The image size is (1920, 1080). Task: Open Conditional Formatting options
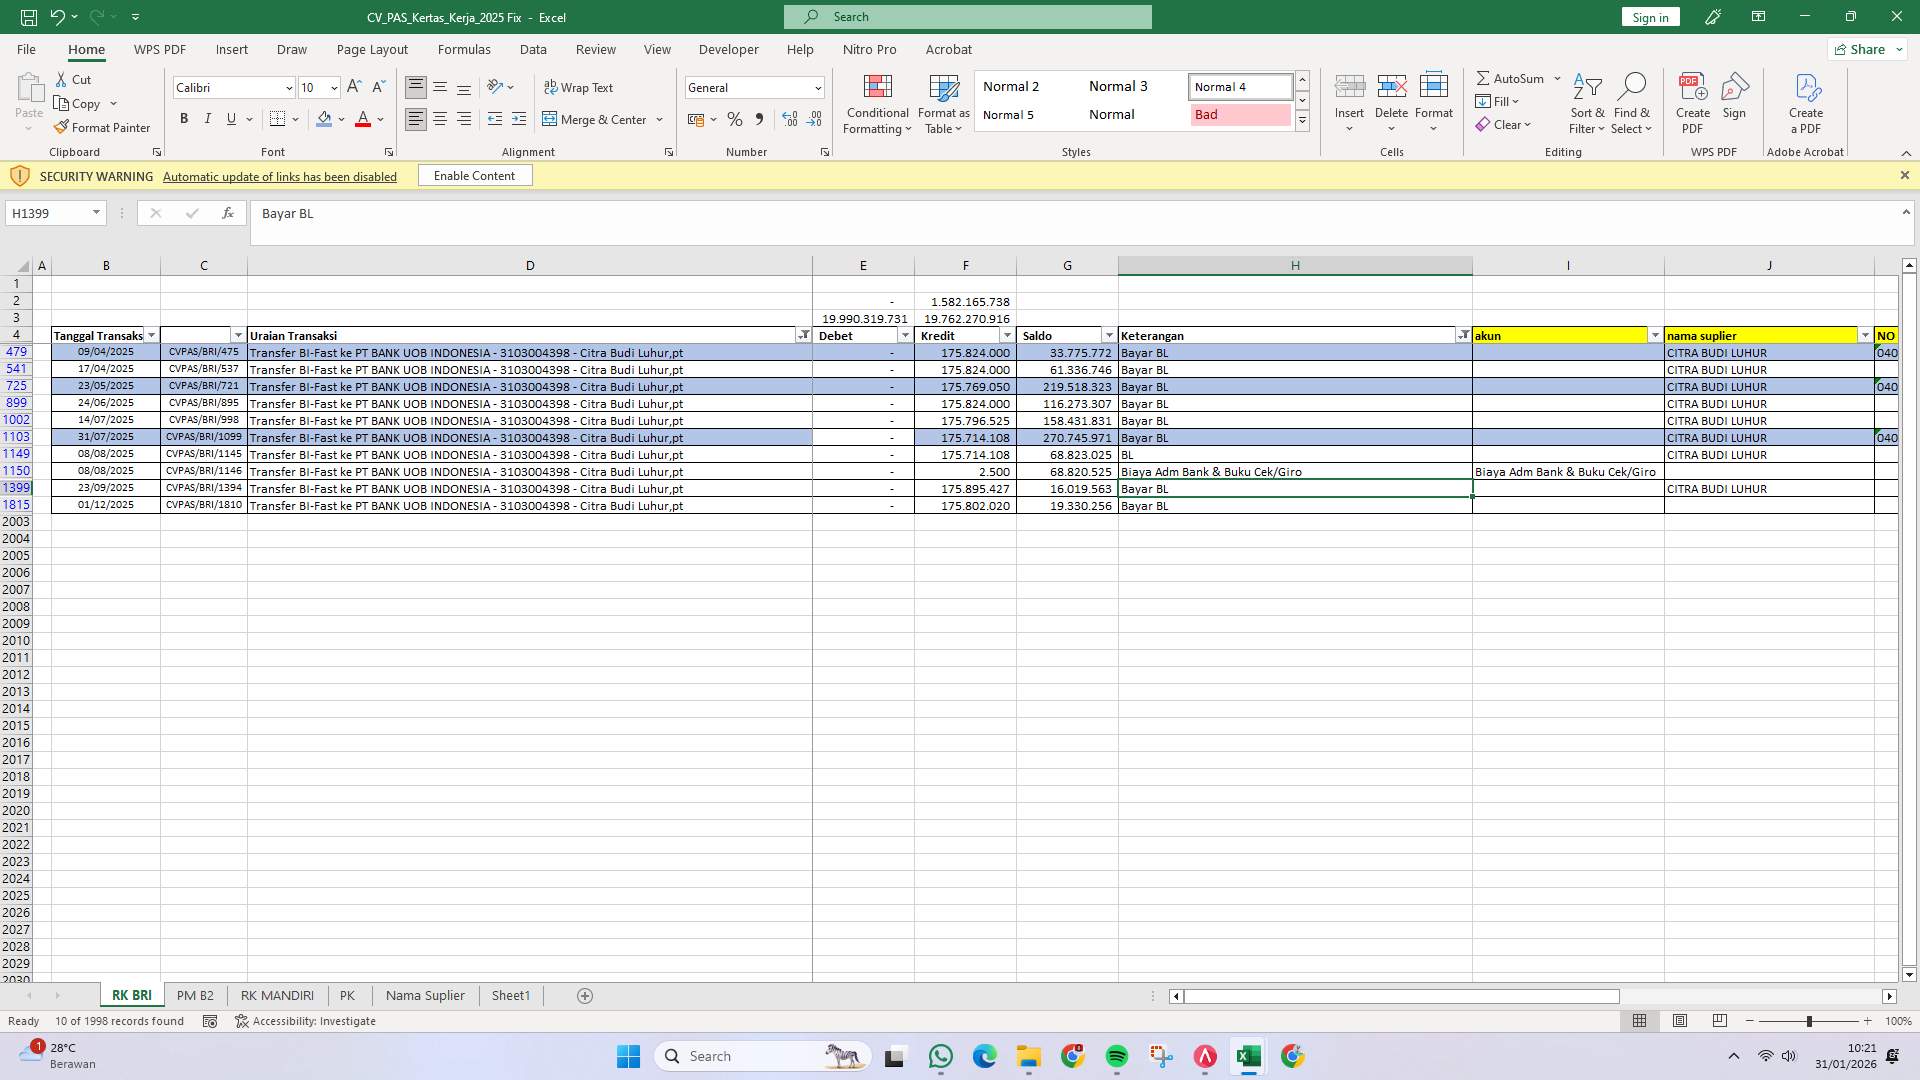877,103
